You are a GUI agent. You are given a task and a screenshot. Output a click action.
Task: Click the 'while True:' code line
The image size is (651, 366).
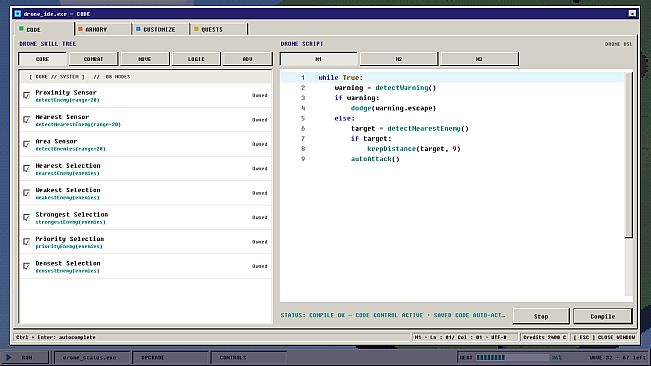pos(340,78)
